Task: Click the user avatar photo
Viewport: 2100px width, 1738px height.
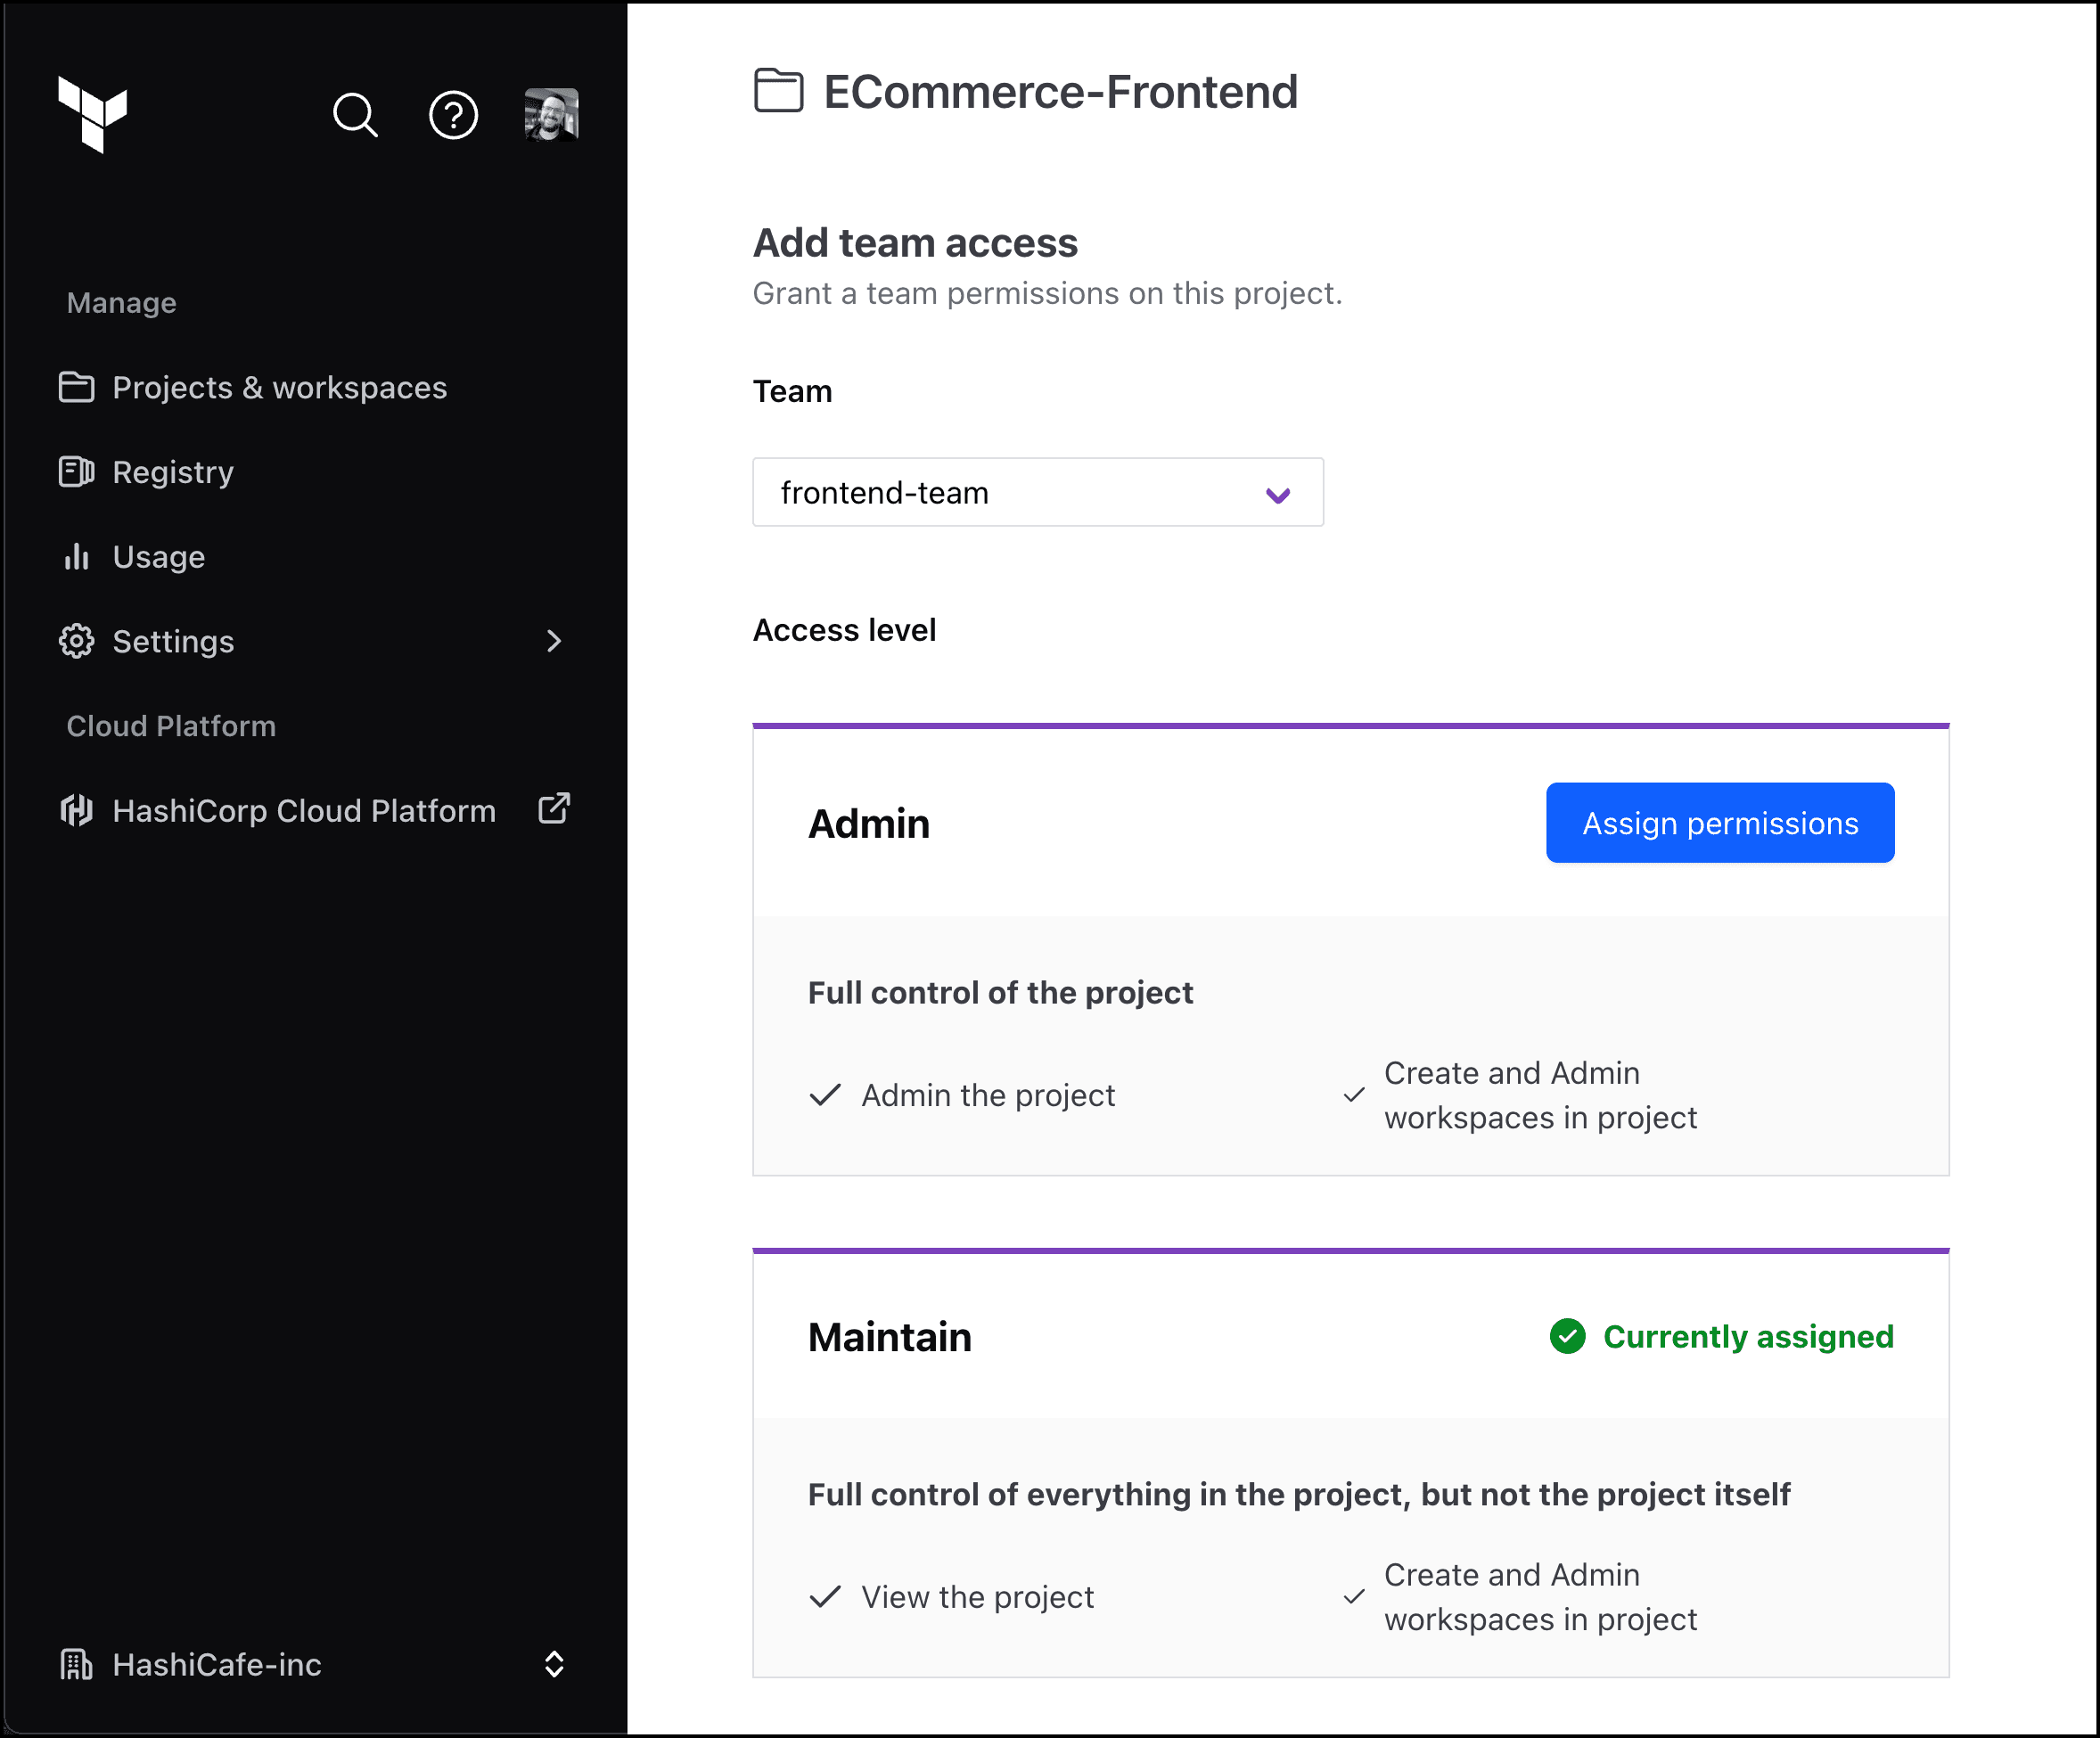Action: [x=551, y=115]
